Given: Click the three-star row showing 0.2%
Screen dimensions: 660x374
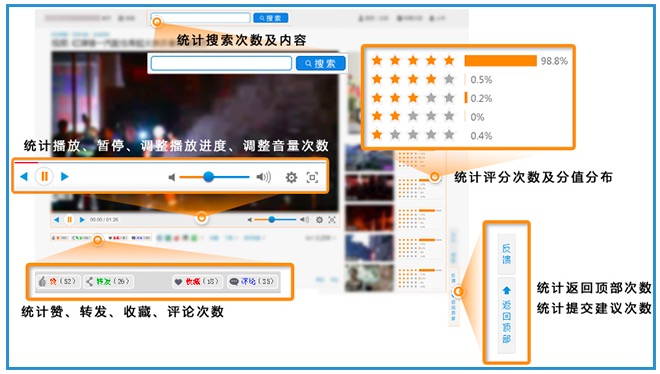Looking at the screenshot, I should point(431,98).
